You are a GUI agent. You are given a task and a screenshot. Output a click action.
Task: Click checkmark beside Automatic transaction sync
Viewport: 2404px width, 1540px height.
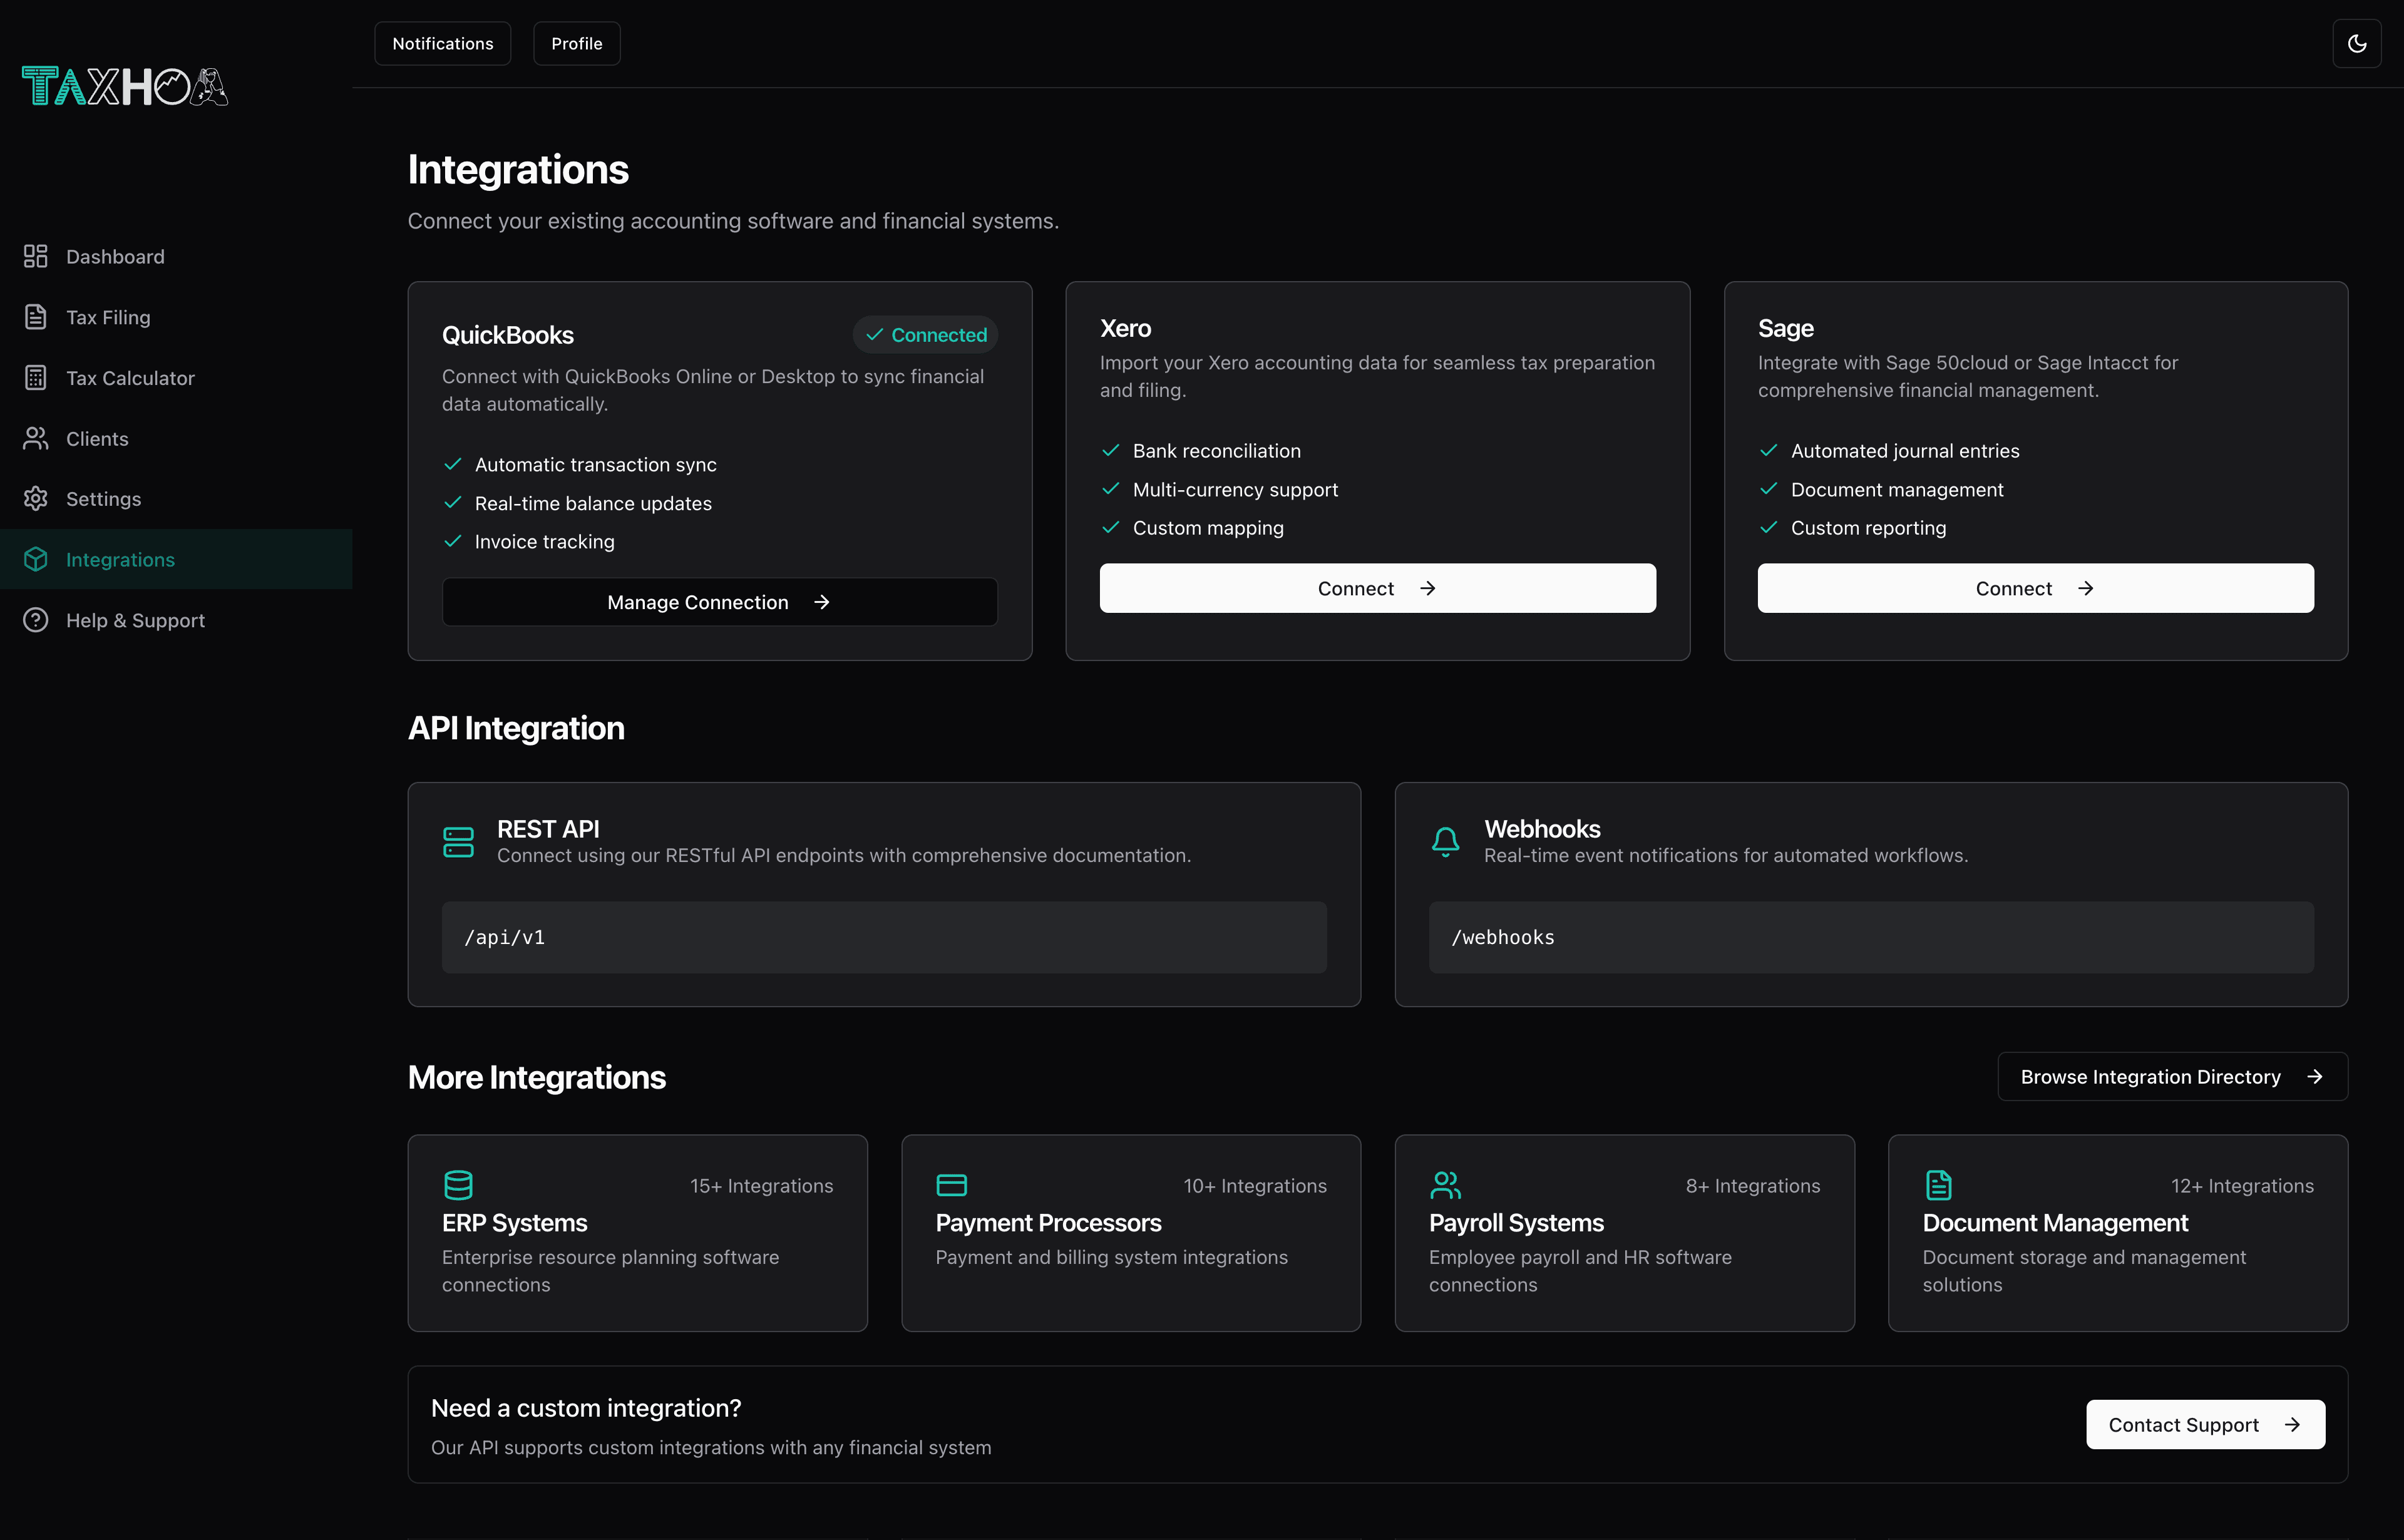click(452, 464)
